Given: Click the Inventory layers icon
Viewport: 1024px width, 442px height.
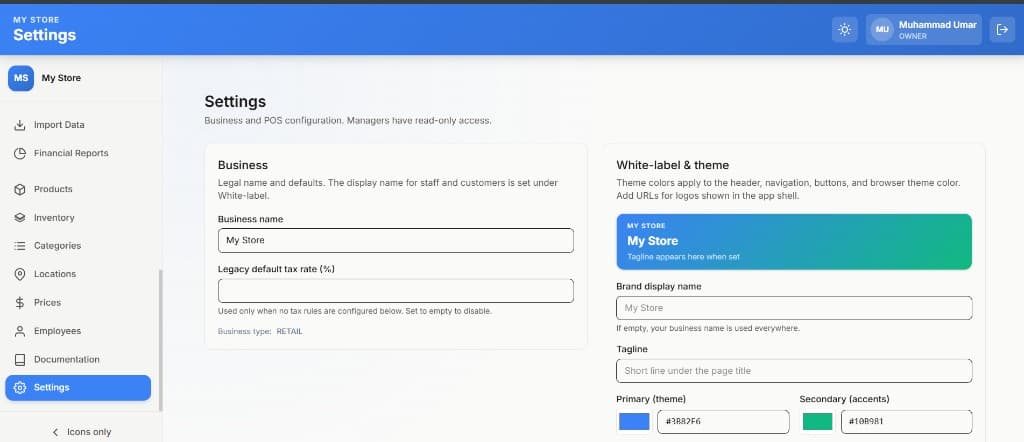Looking at the screenshot, I should (20, 218).
